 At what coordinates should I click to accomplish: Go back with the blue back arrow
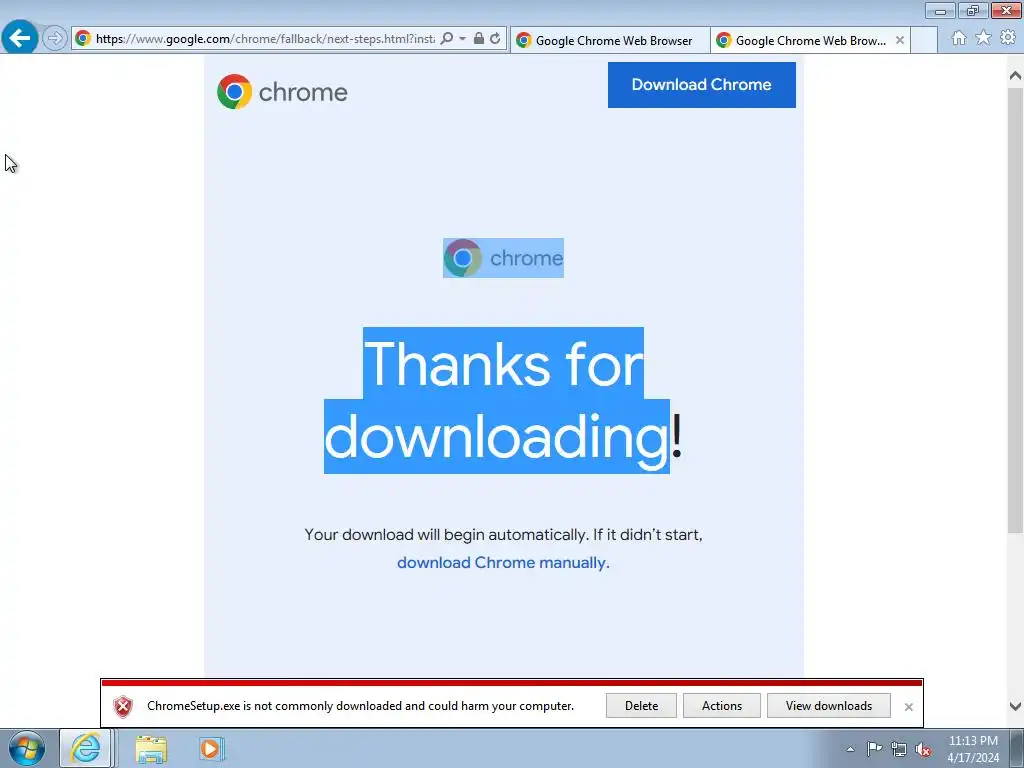[20, 37]
